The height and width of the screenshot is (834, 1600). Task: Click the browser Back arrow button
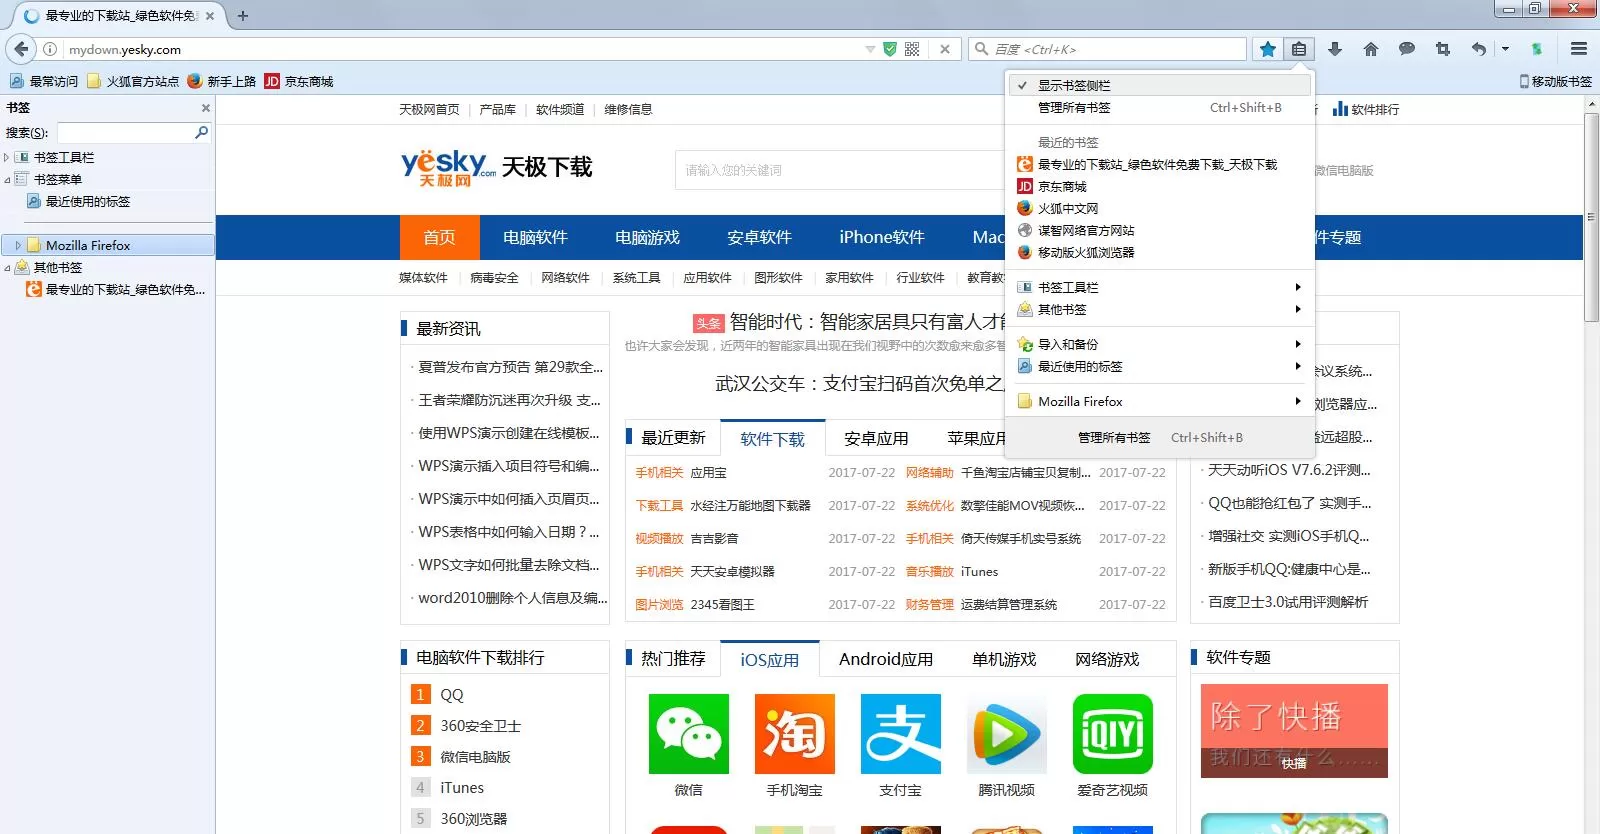point(21,49)
